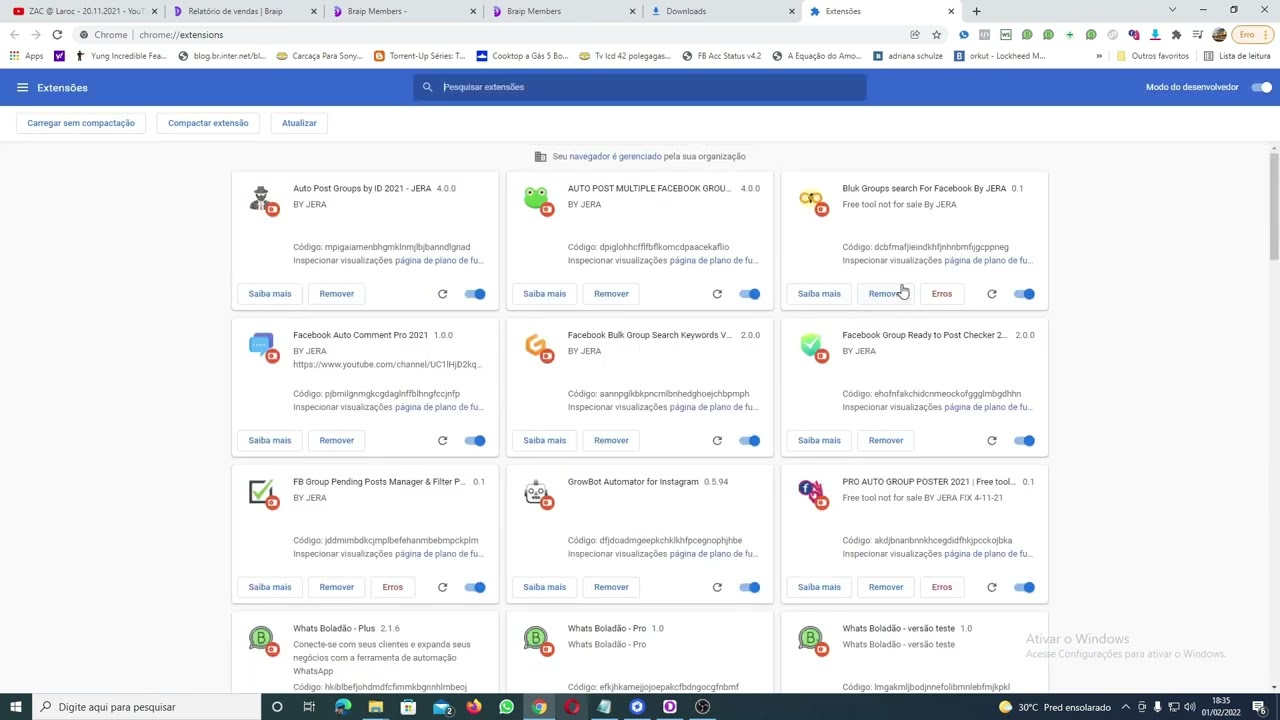Bookmark this page with the star icon
The image size is (1280, 720).
(936, 34)
